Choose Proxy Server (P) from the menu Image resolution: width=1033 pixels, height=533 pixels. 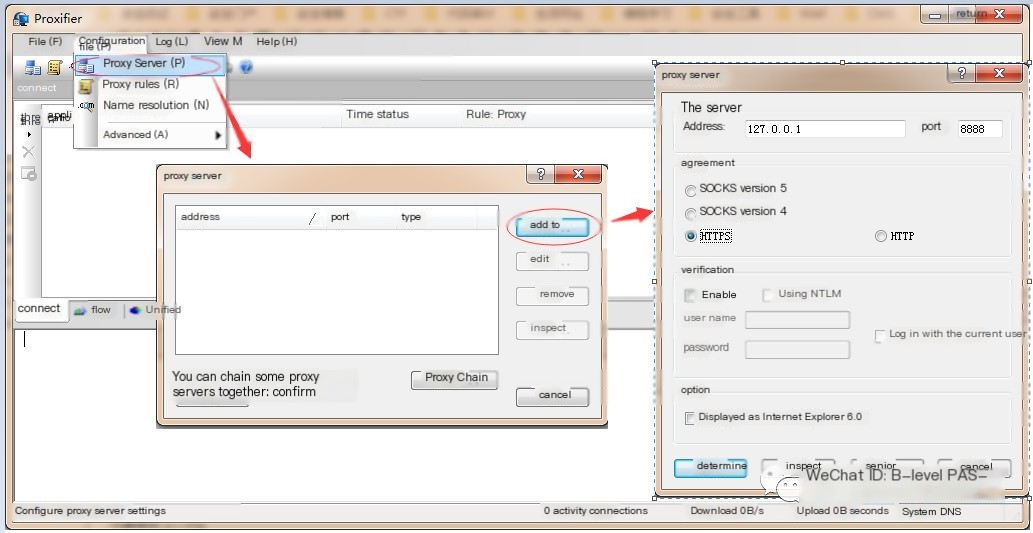[151, 64]
